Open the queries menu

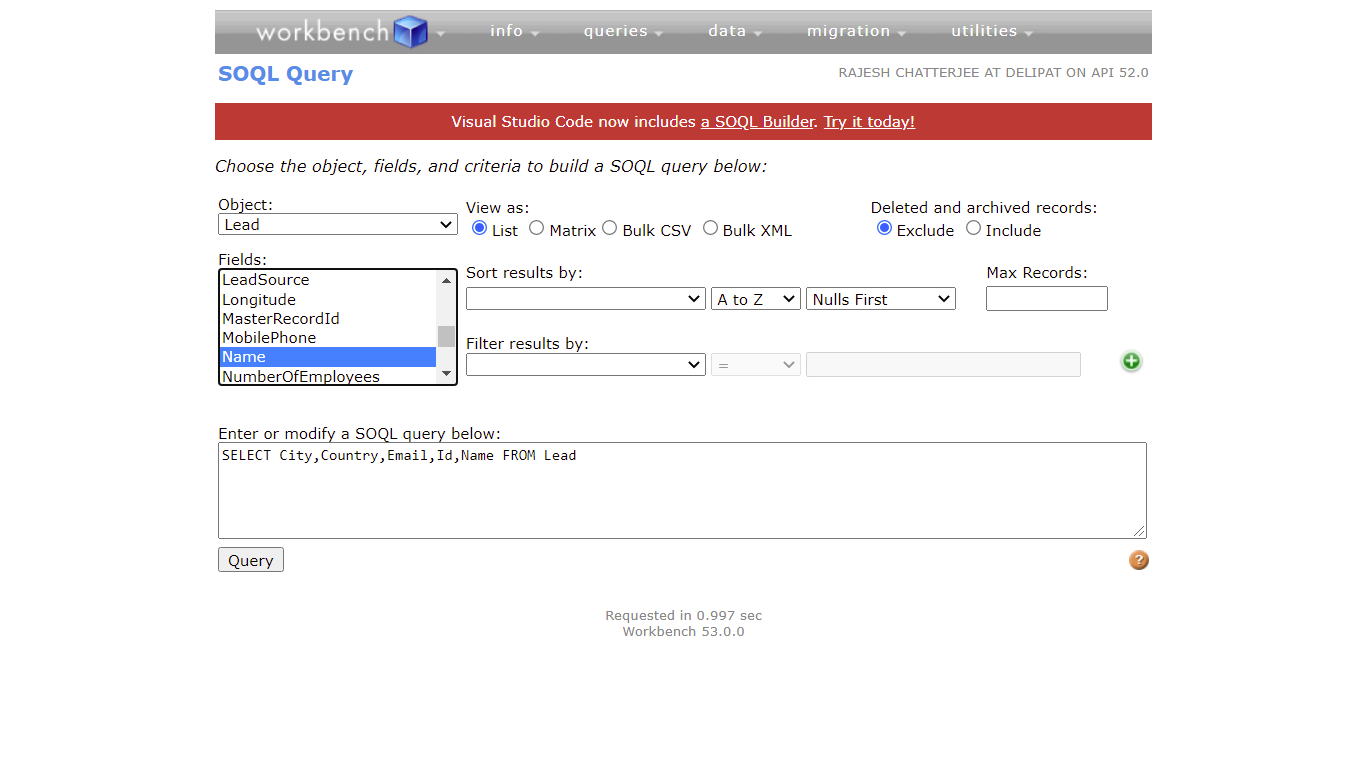pos(623,31)
